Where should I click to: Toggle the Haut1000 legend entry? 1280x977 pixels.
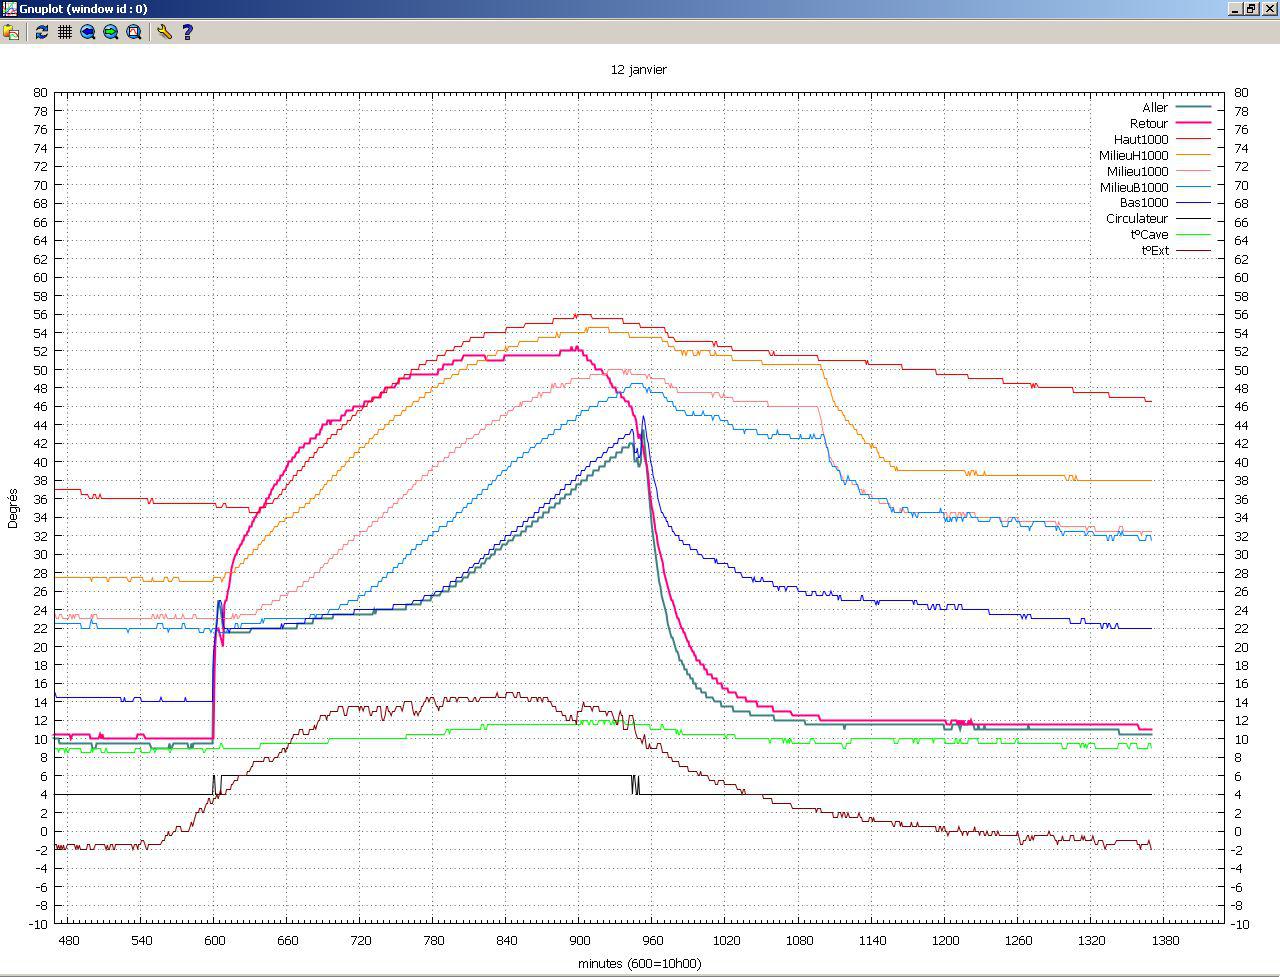point(1162,139)
